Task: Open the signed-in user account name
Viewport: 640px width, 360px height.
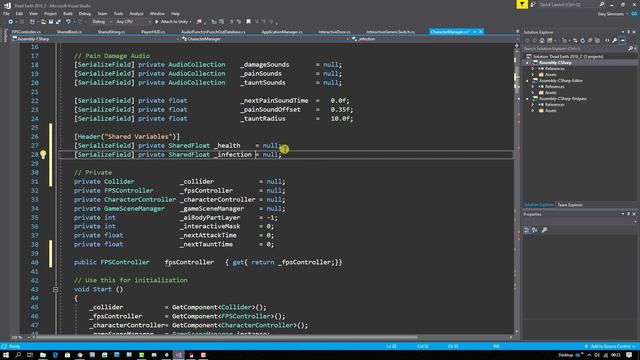Action: tap(611, 13)
